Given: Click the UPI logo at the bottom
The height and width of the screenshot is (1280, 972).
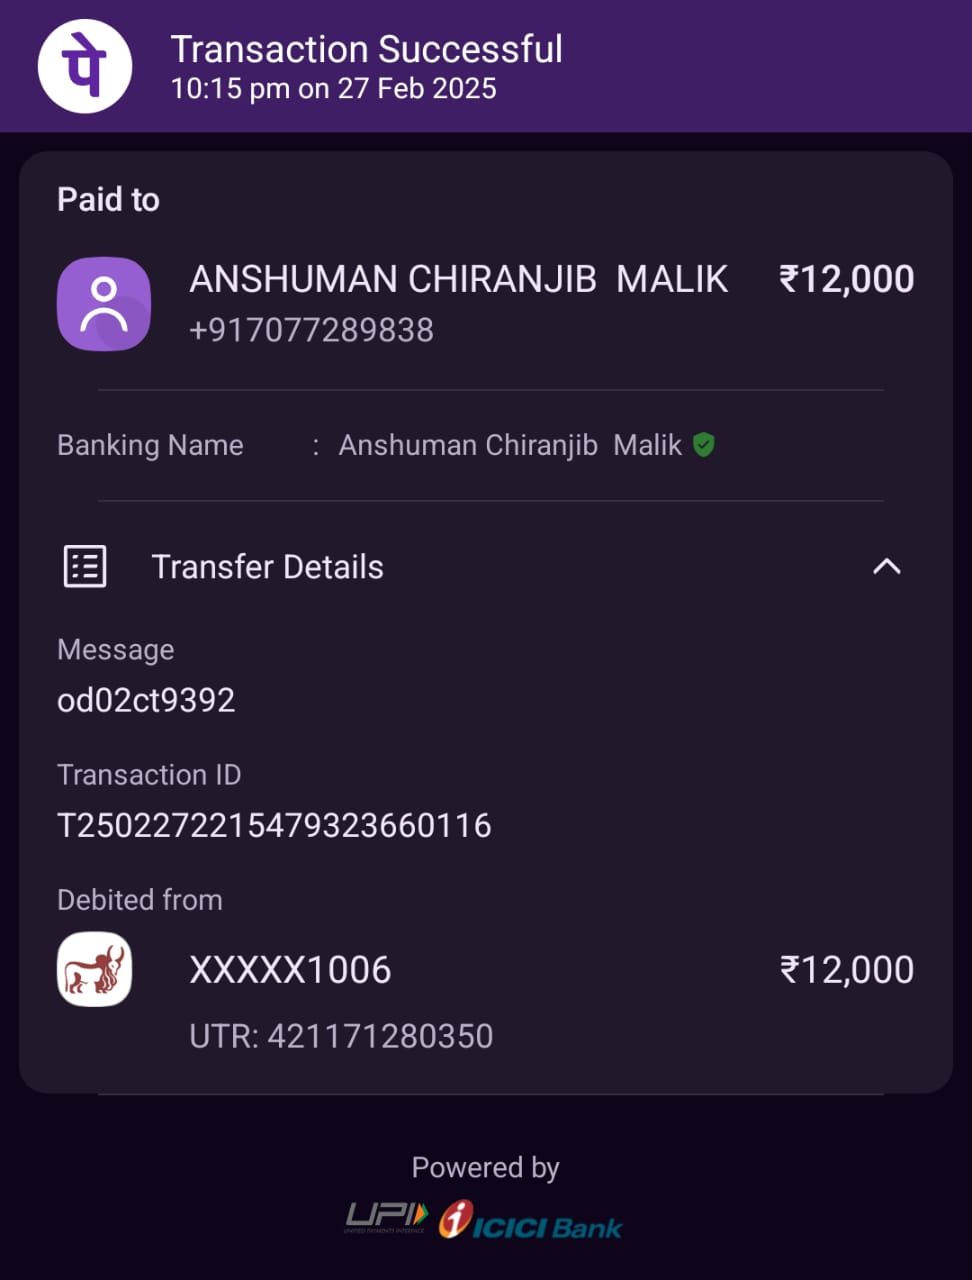Looking at the screenshot, I should 386,1217.
